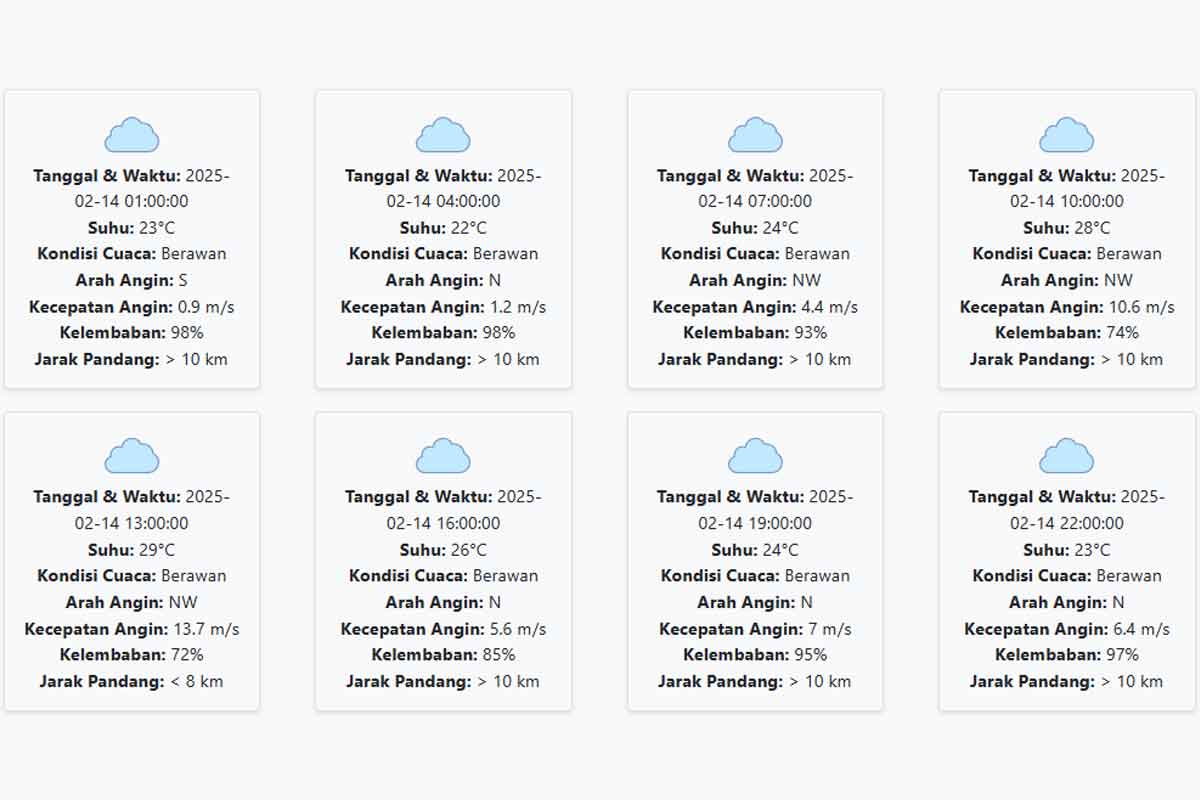Viewport: 1200px width, 800px height.
Task: Click the cloud icon on the 07:00:00 card
Action: [x=755, y=135]
